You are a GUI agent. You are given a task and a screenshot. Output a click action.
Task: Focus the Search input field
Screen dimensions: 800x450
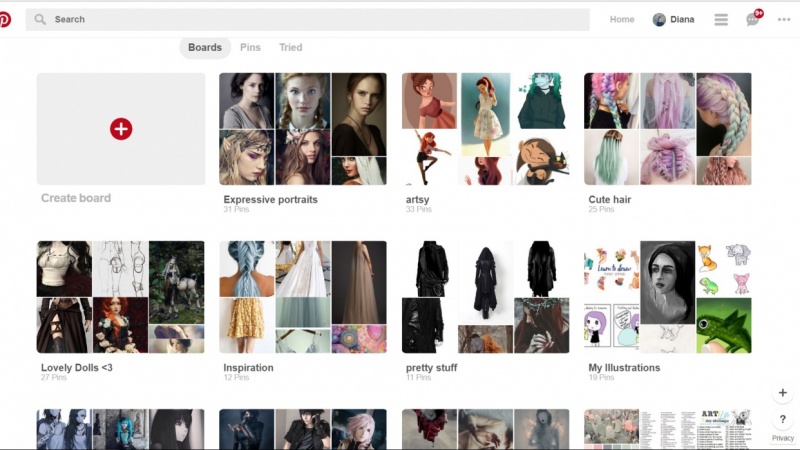308,19
